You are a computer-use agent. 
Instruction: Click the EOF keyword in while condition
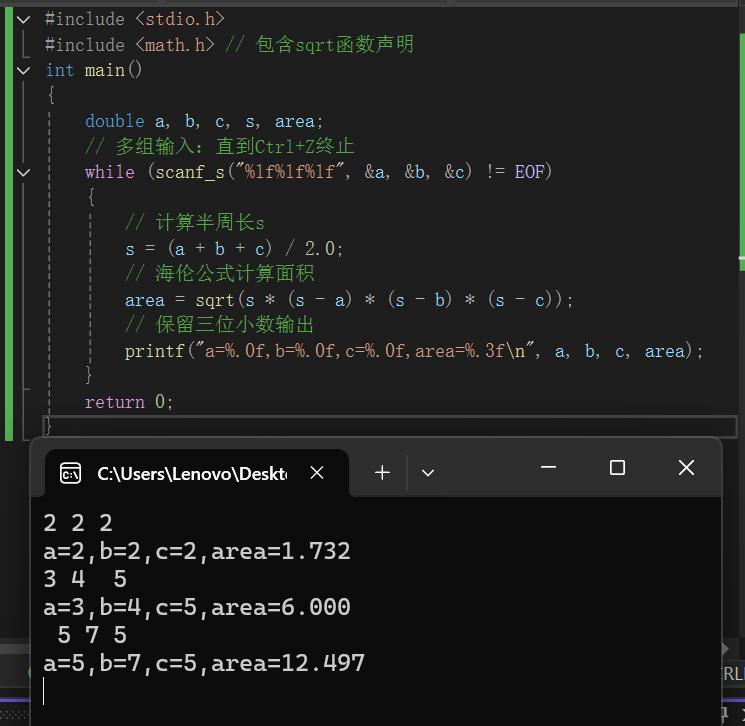(529, 172)
